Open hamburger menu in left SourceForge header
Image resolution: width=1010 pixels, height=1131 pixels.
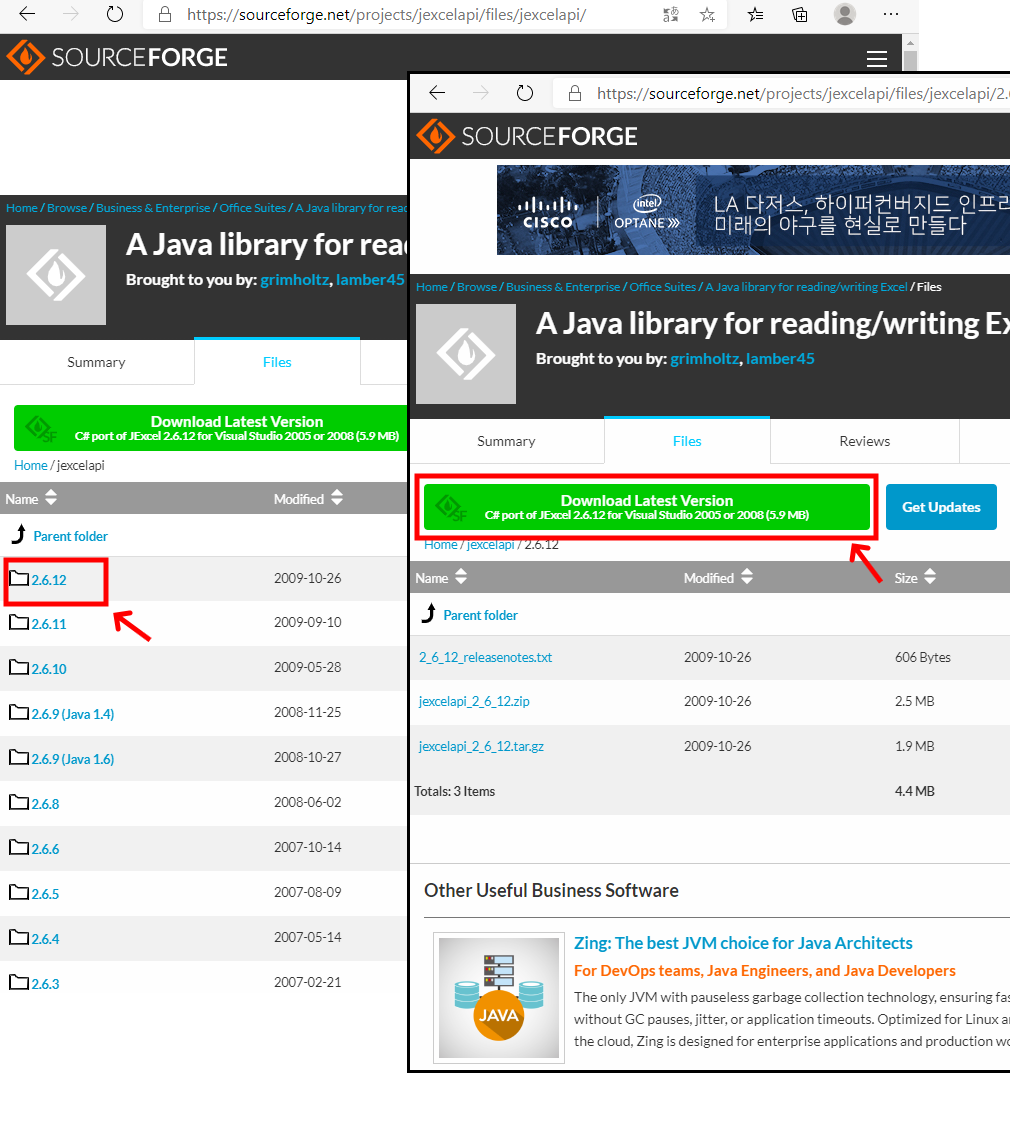pyautogui.click(x=877, y=59)
